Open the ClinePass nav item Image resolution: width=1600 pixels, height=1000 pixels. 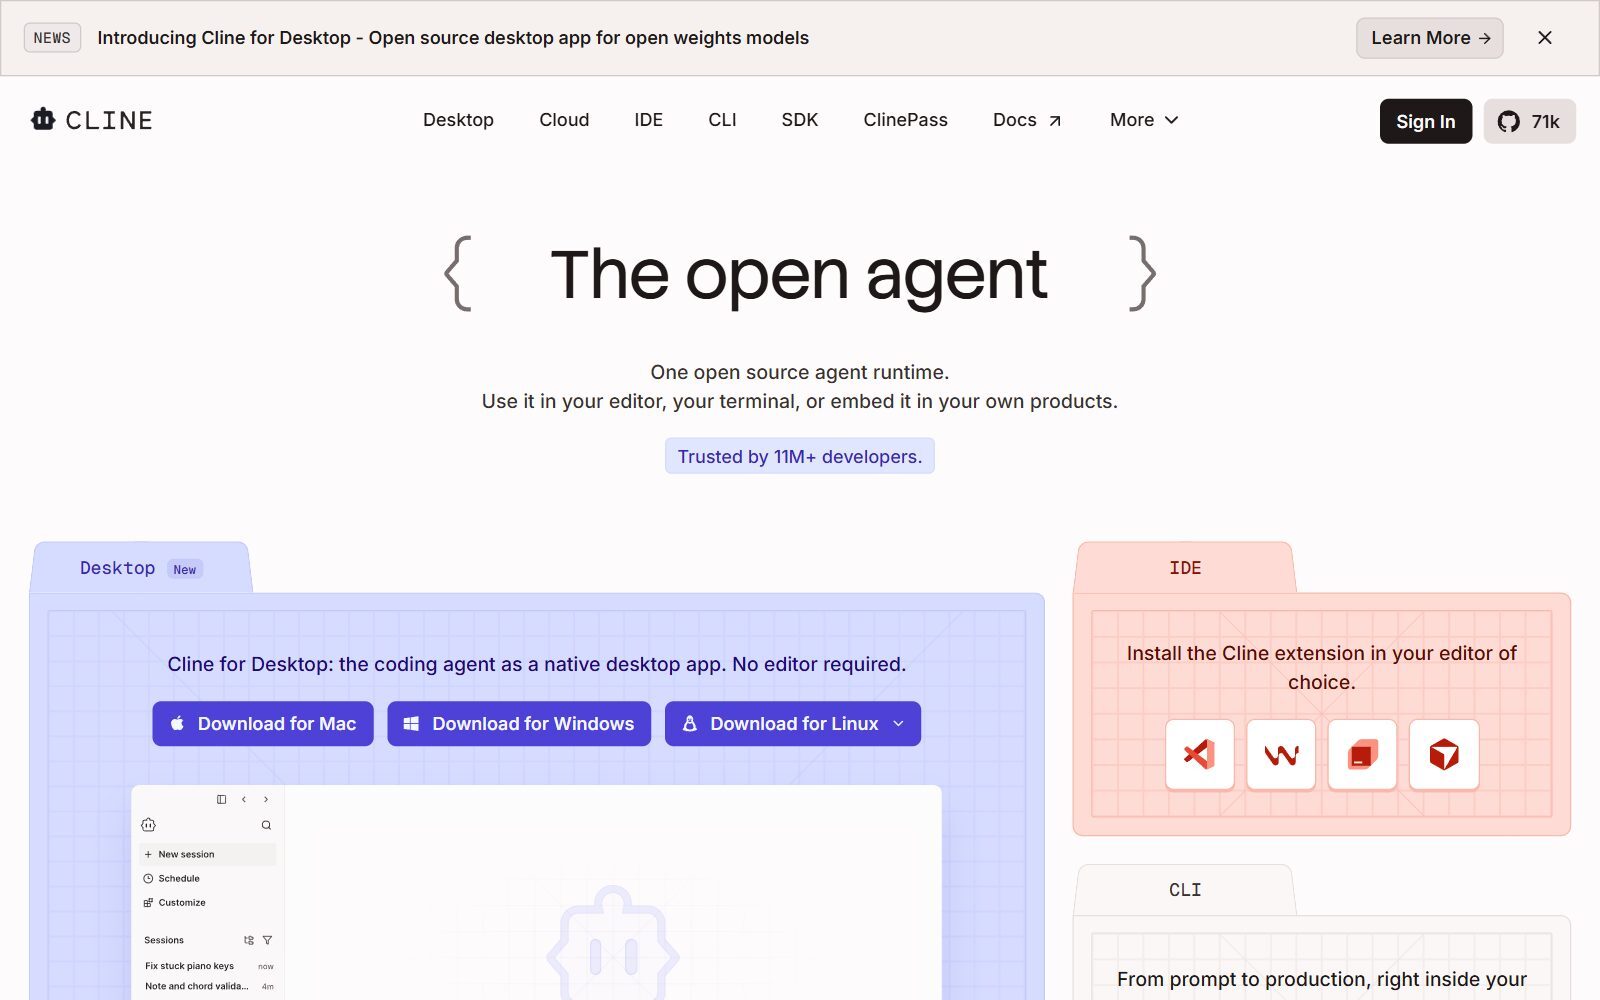point(905,120)
